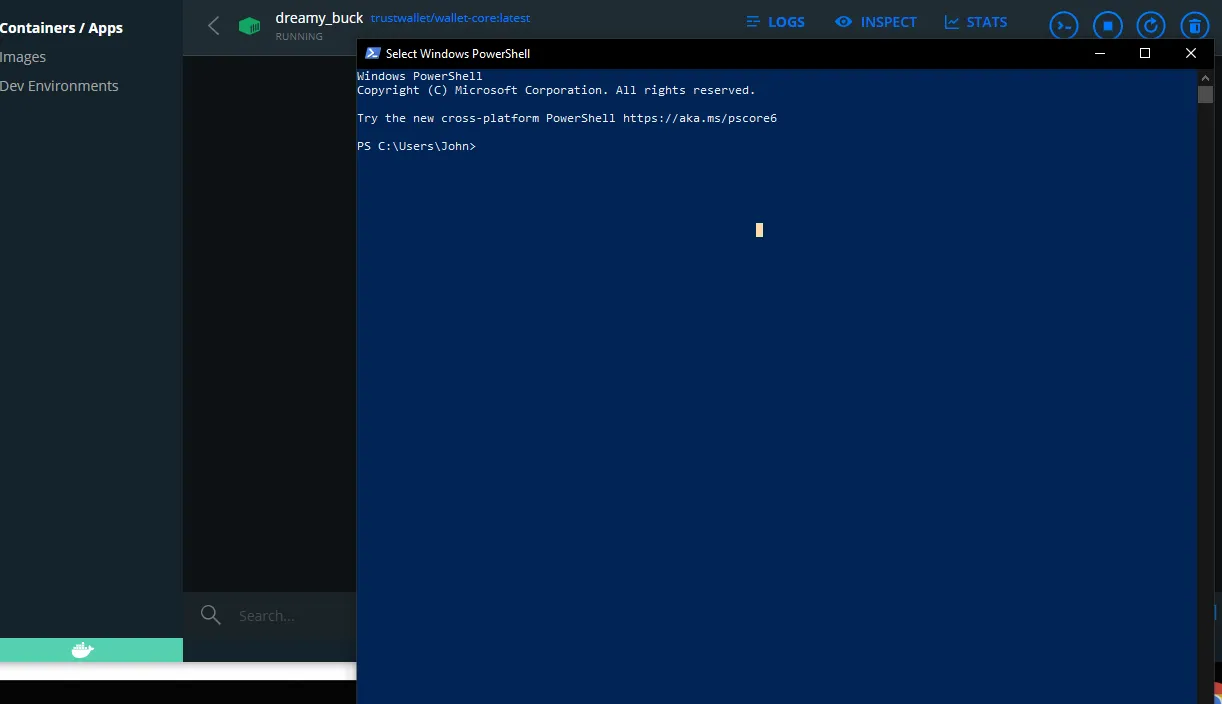Click the green container icon for dreamy_buck

point(249,26)
